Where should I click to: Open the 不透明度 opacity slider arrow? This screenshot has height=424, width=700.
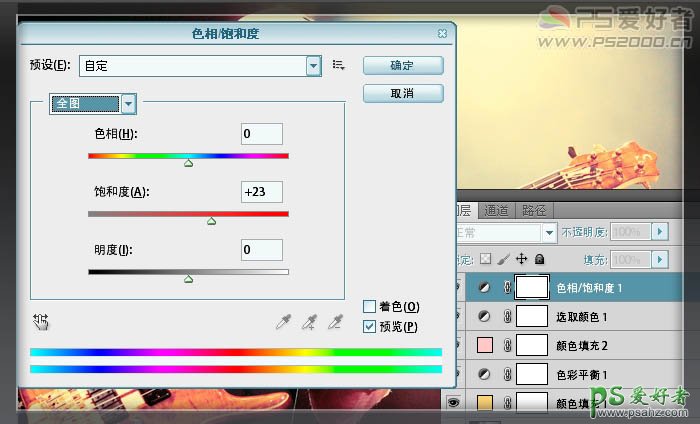659,232
